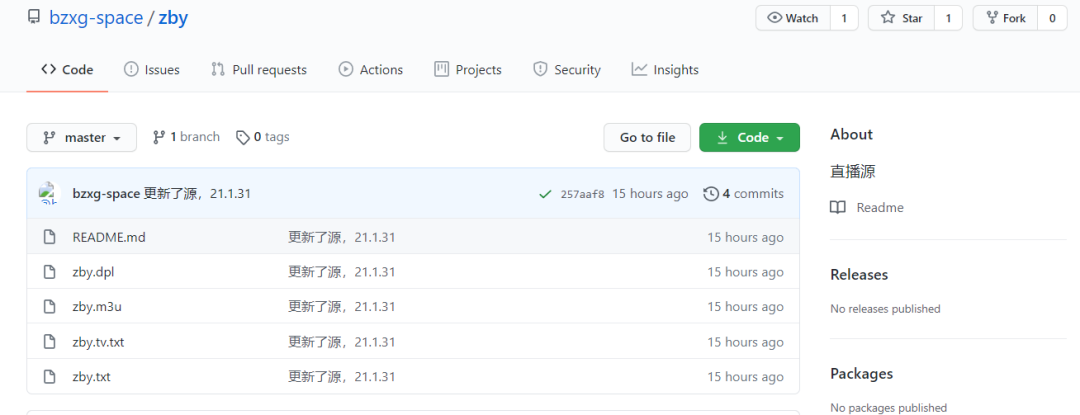Image resolution: width=1080 pixels, height=415 pixels.
Task: Open the Pull requests tab
Action: (x=259, y=70)
